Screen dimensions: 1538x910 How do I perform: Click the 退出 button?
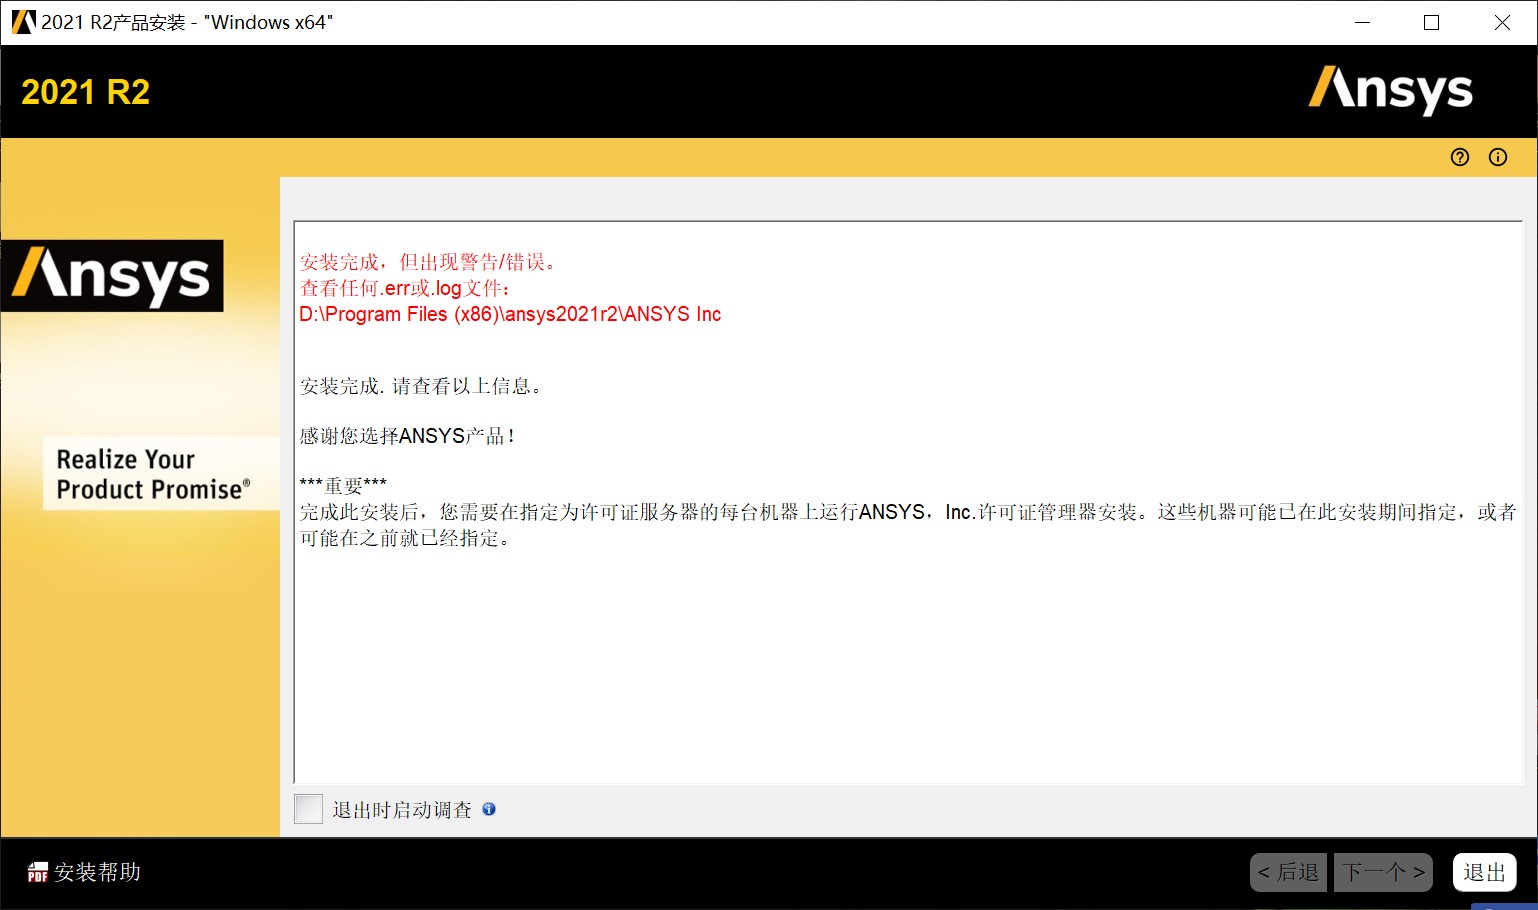pos(1484,872)
